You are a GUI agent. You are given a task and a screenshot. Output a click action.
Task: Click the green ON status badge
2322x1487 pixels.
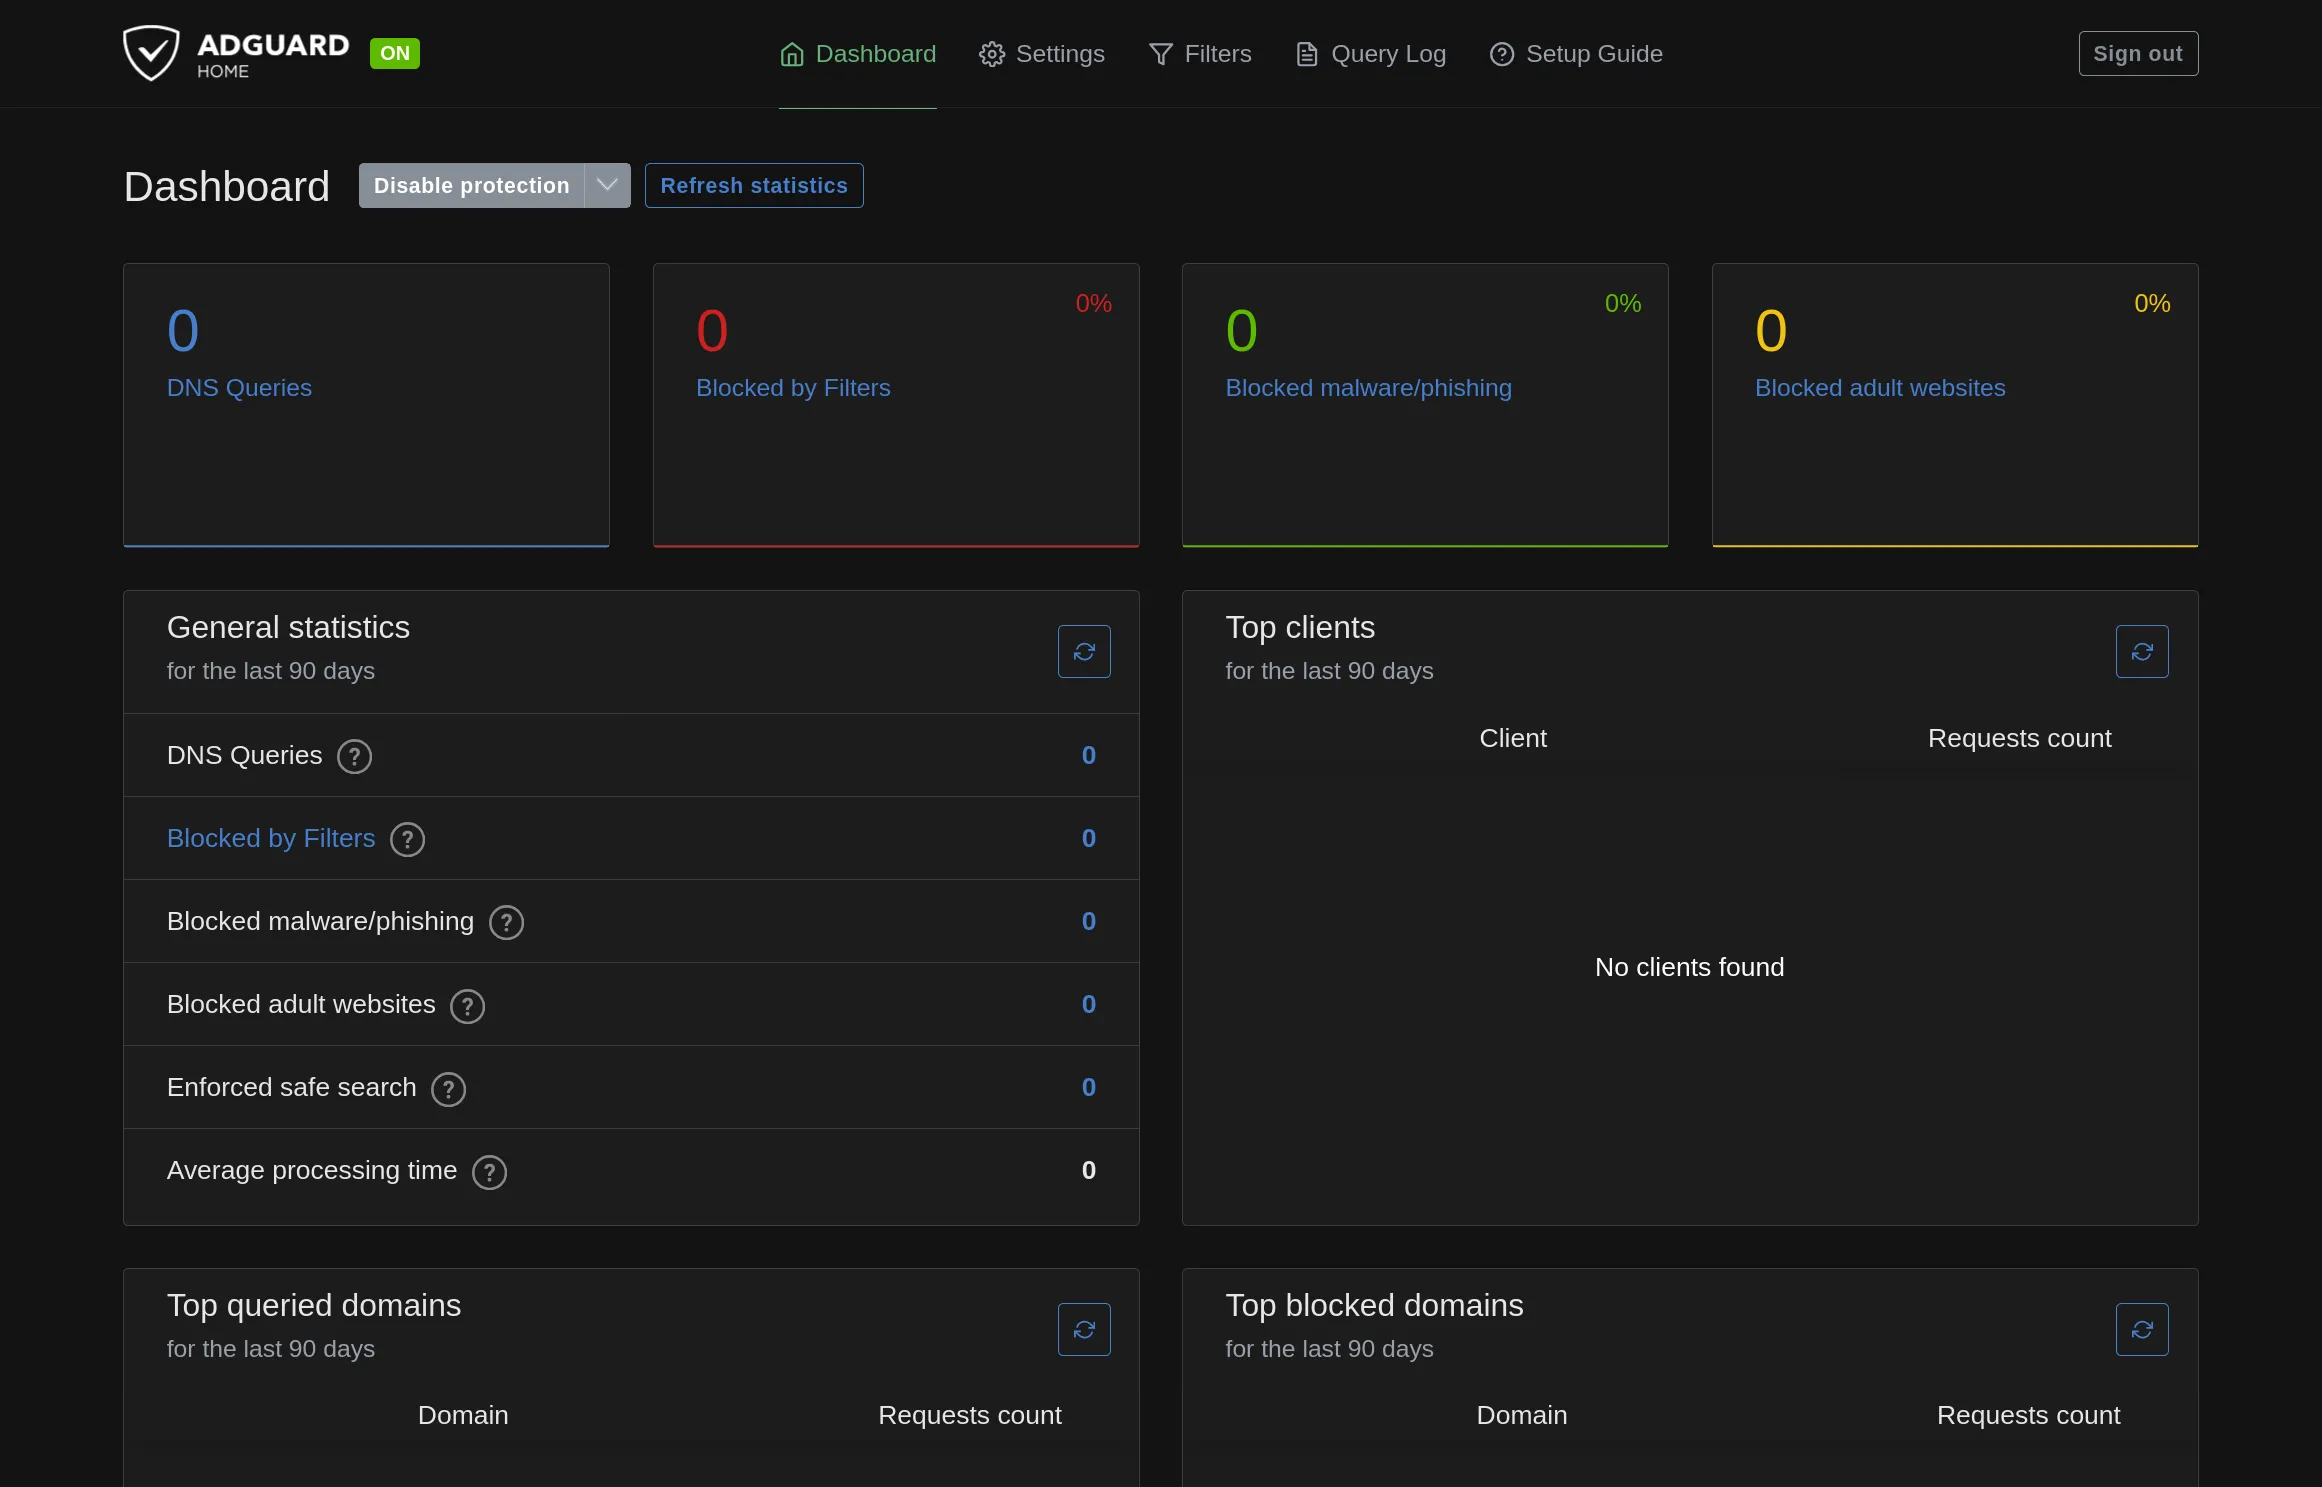(x=395, y=53)
